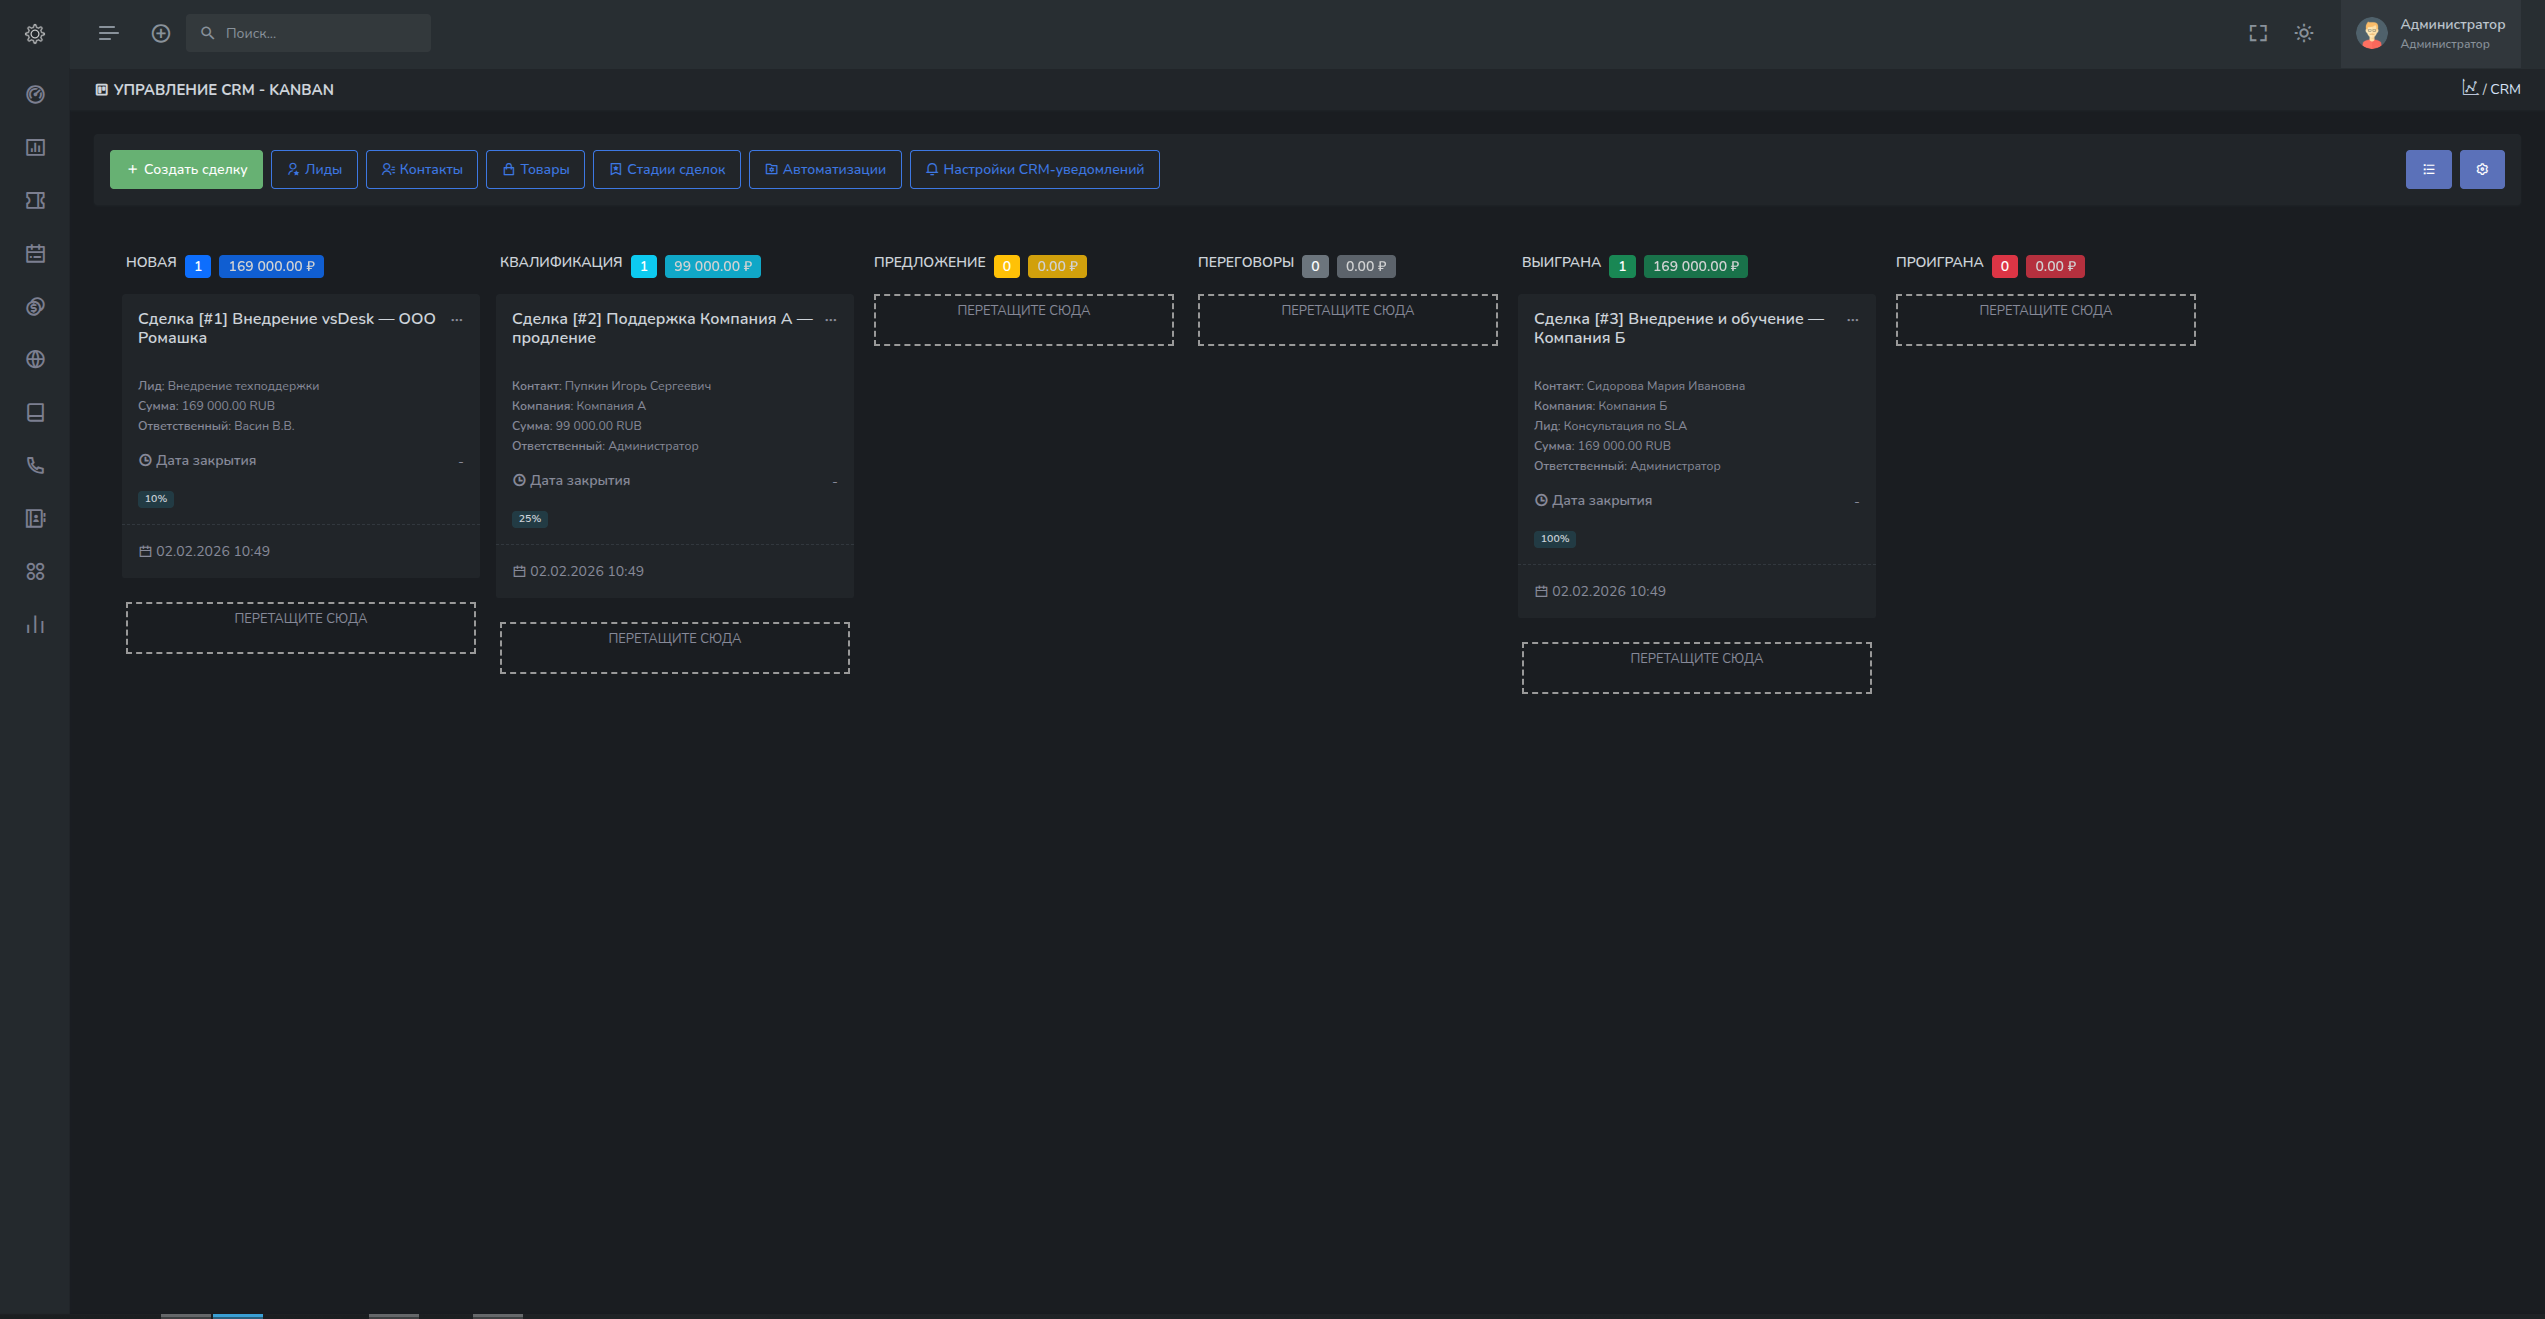Open options menu of Сделка #1 card

click(x=457, y=320)
